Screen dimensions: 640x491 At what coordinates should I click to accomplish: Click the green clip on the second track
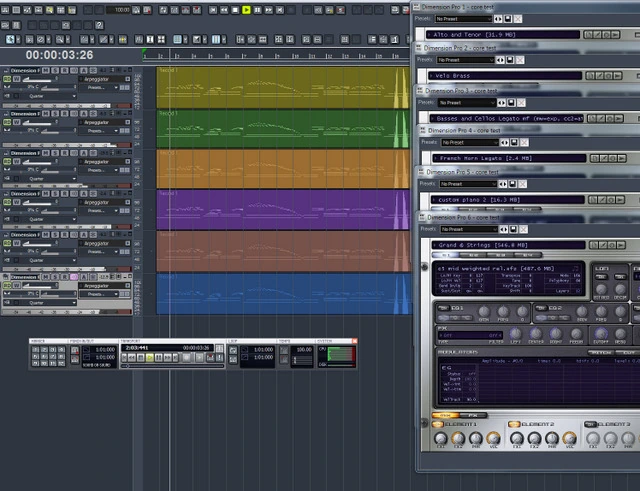click(x=282, y=129)
